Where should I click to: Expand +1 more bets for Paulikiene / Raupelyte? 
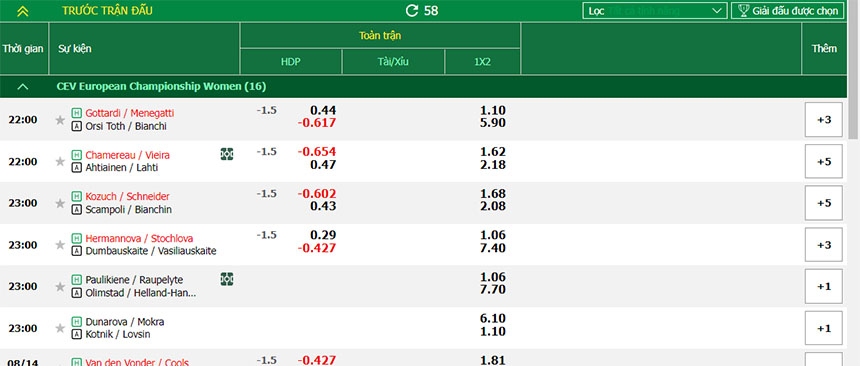[824, 286]
